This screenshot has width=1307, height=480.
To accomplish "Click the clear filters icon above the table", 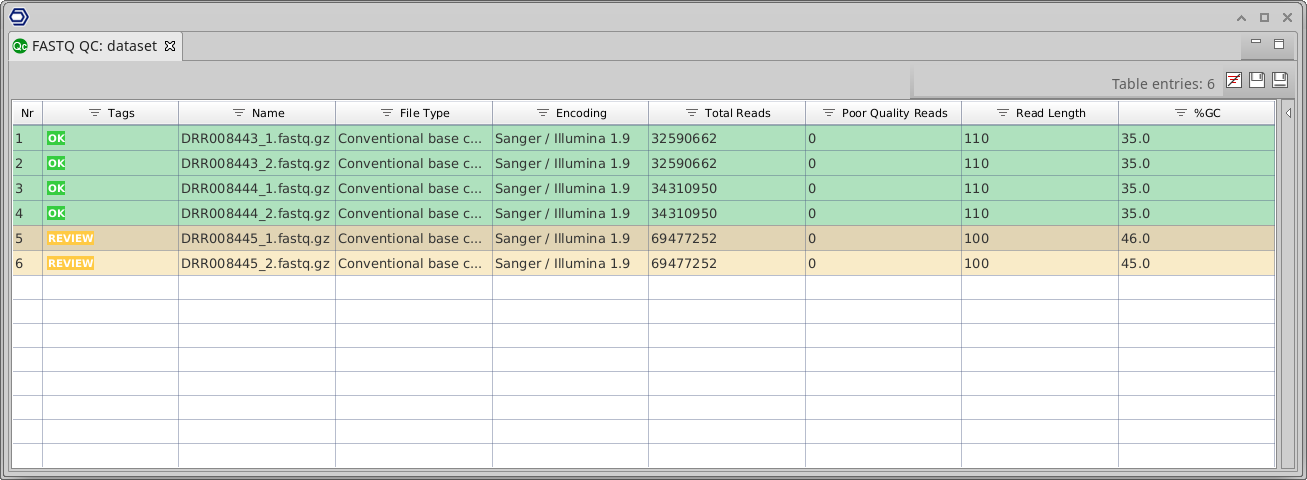I will (x=1234, y=80).
